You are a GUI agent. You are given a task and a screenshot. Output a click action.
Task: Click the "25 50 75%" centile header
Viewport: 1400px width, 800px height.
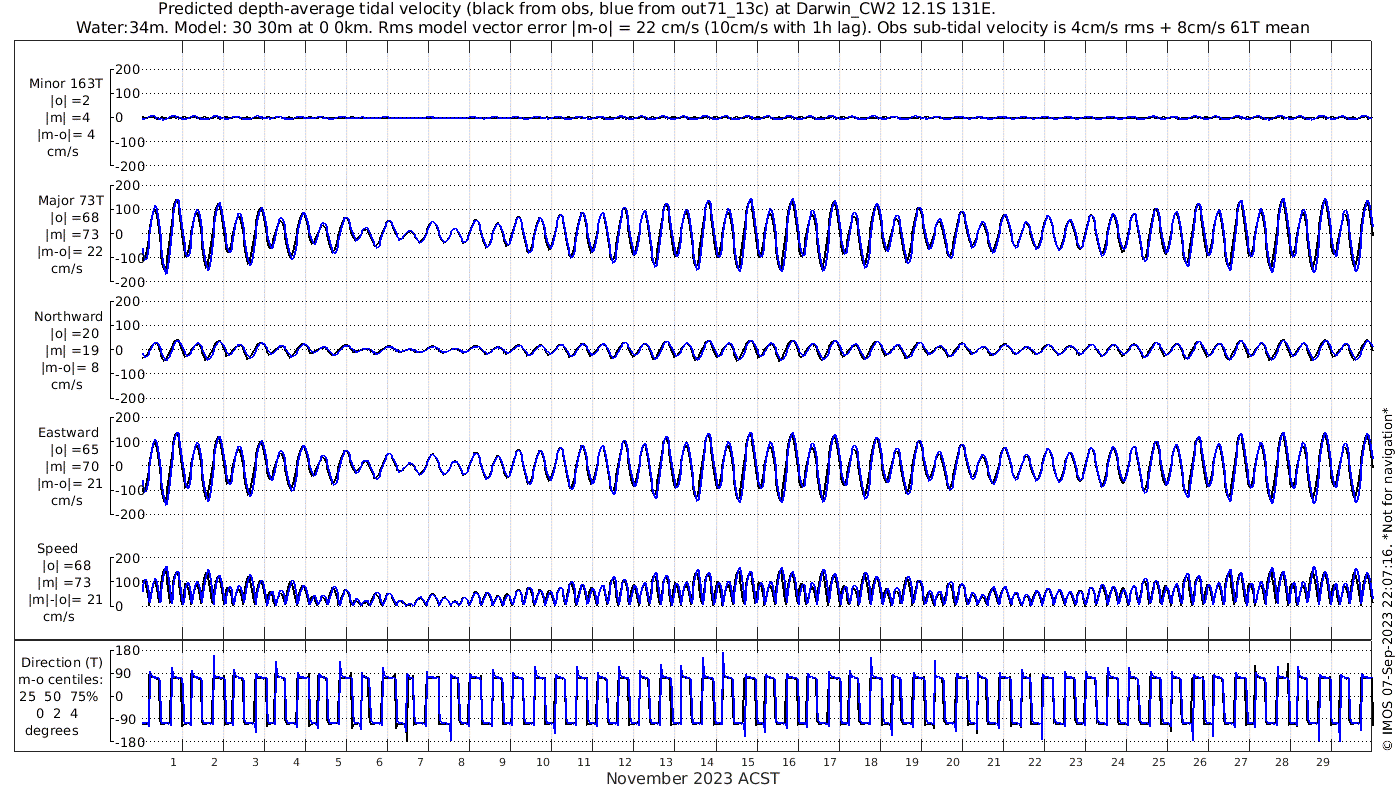click(x=61, y=697)
